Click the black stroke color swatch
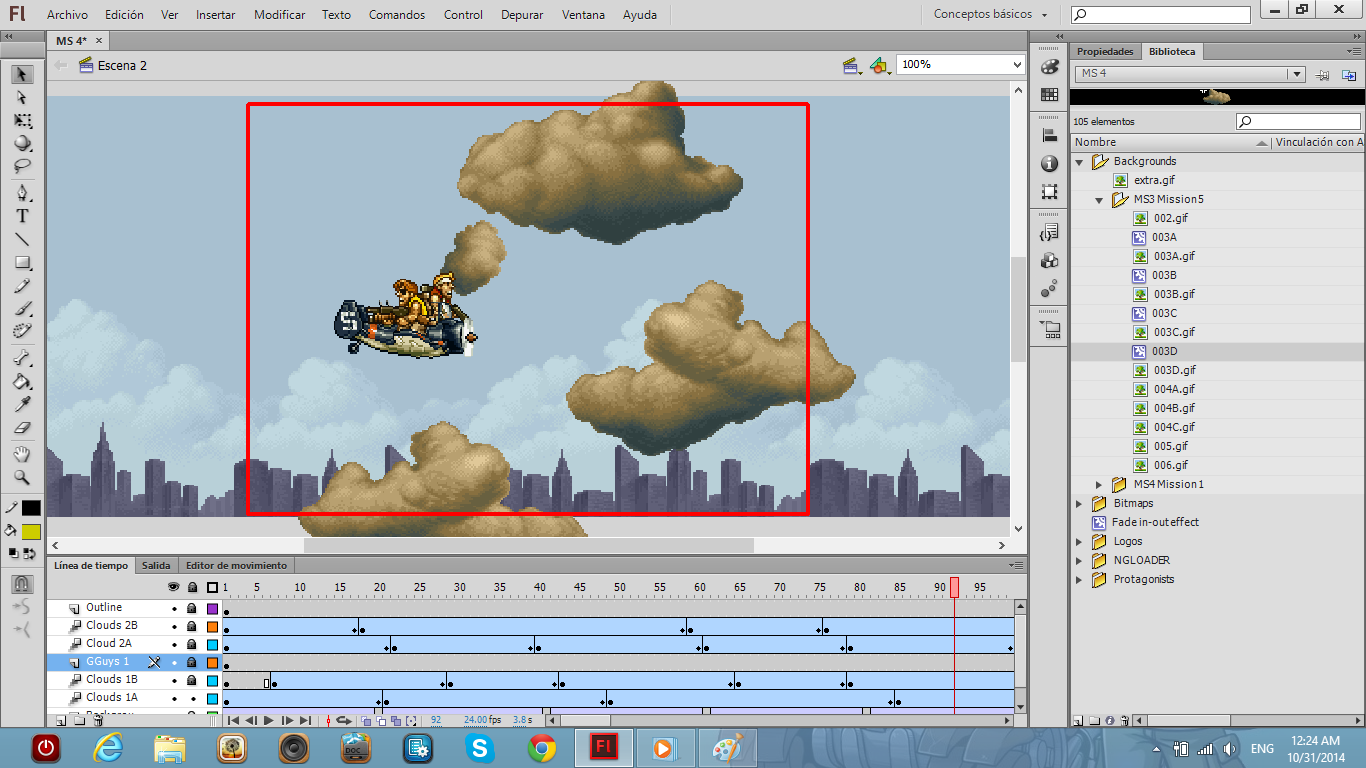Viewport: 1366px width, 768px height. [31, 508]
